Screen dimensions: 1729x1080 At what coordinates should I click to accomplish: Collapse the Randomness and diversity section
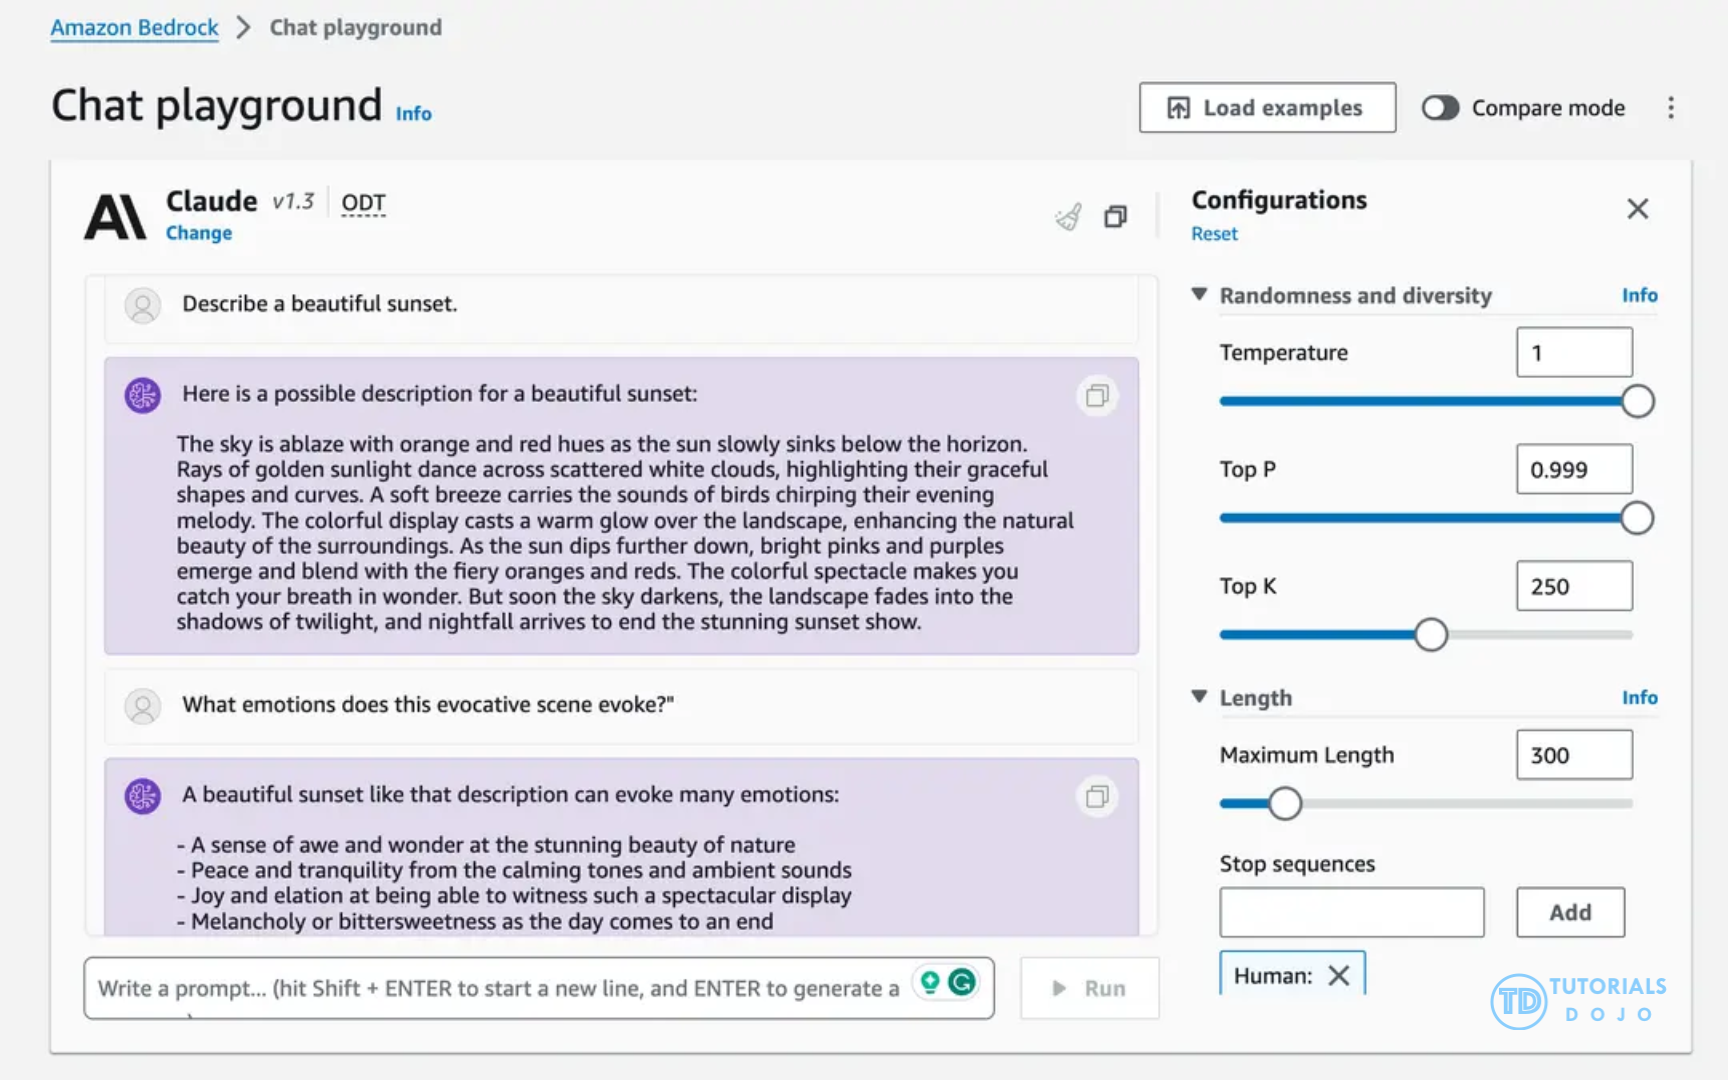1200,295
